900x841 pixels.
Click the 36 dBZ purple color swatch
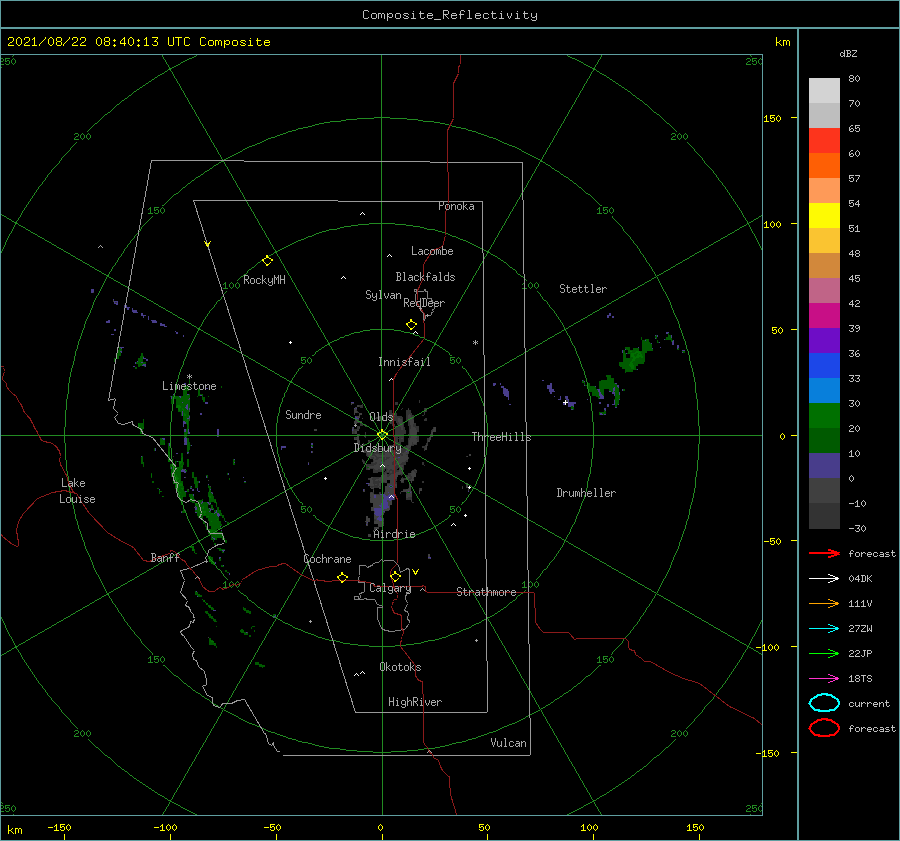(x=824, y=340)
